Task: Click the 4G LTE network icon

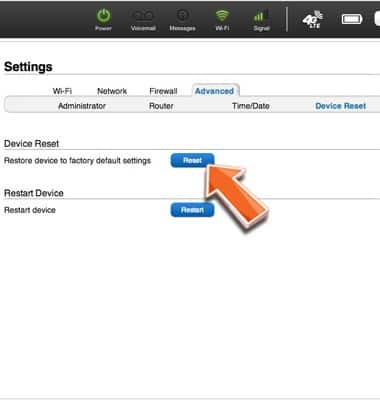Action: tap(312, 19)
